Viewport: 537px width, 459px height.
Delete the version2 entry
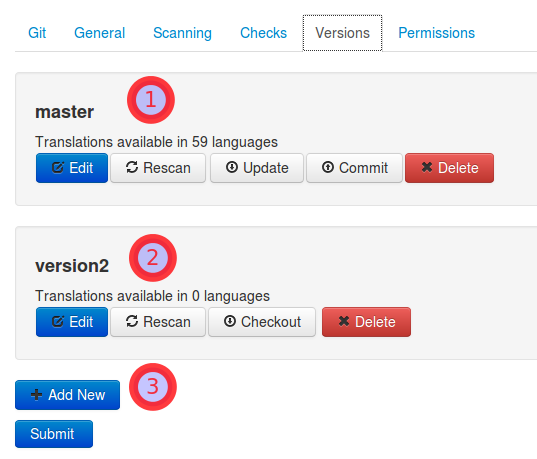[366, 322]
